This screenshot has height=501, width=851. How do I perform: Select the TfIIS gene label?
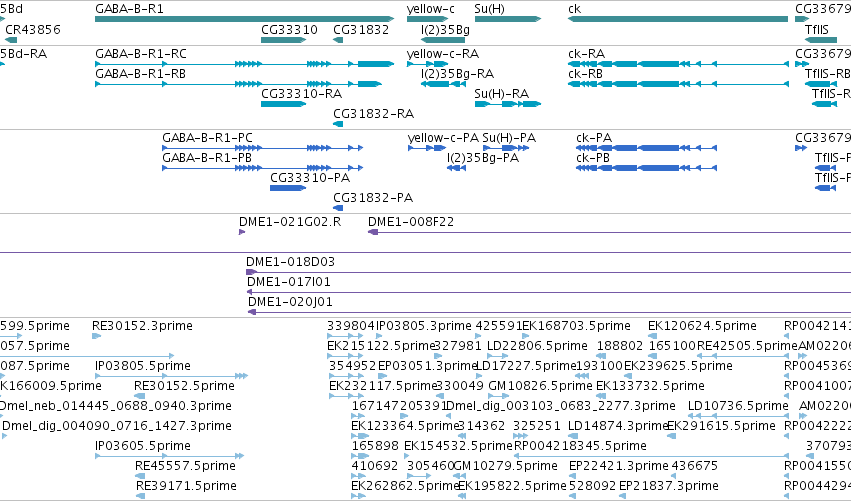(817, 29)
